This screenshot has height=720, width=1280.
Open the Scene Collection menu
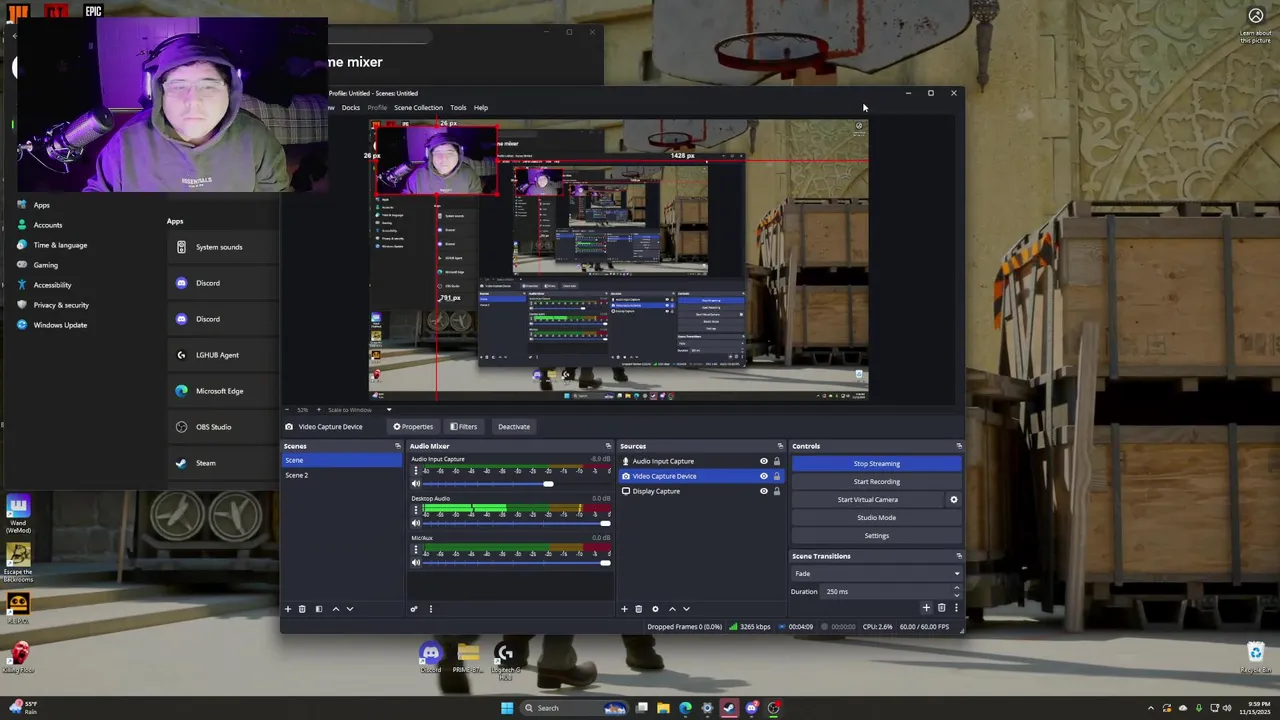[418, 108]
